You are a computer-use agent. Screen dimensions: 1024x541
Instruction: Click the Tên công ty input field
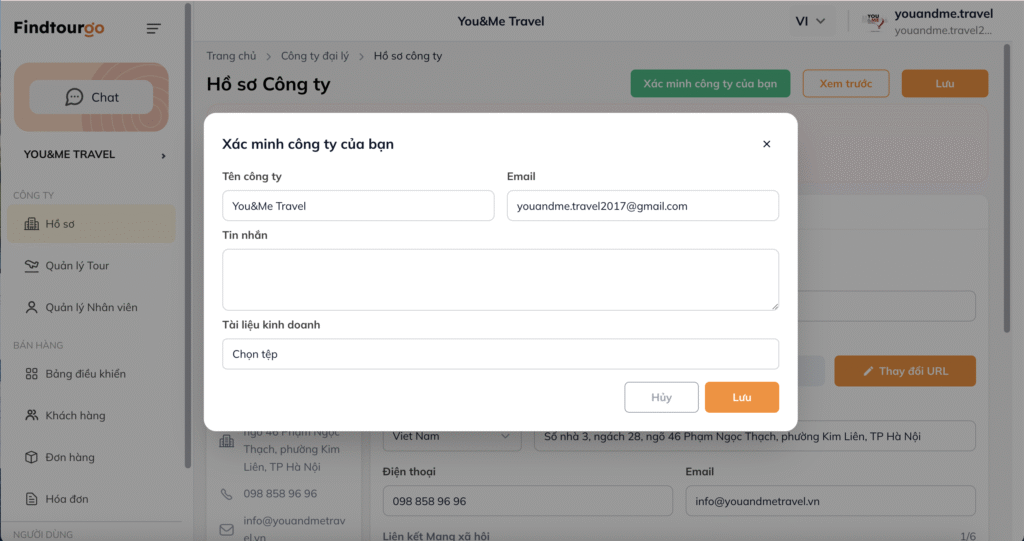358,206
